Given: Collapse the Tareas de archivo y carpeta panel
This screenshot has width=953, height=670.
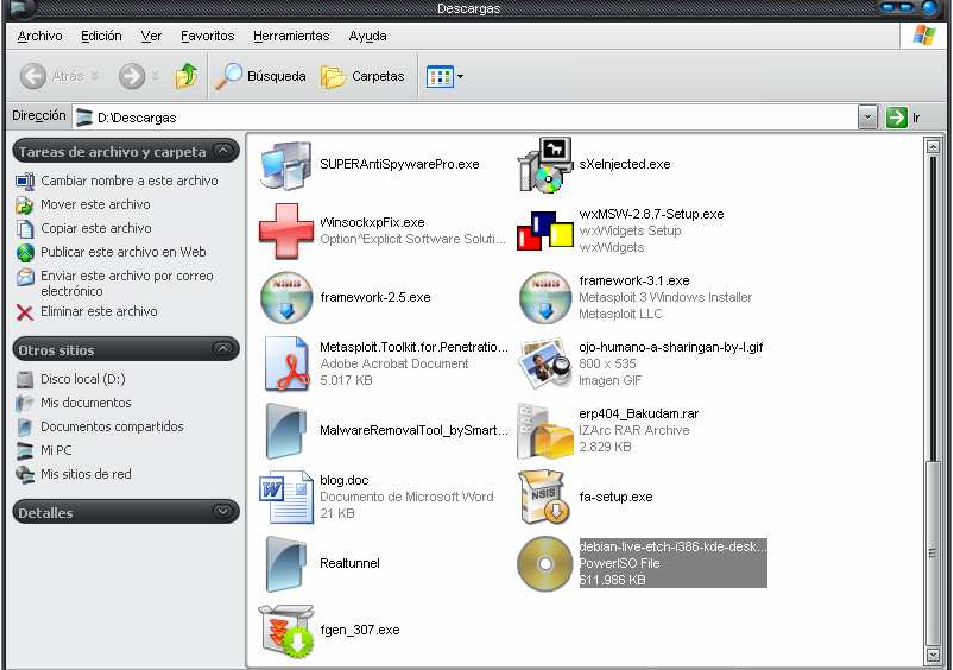Looking at the screenshot, I should tap(224, 152).
